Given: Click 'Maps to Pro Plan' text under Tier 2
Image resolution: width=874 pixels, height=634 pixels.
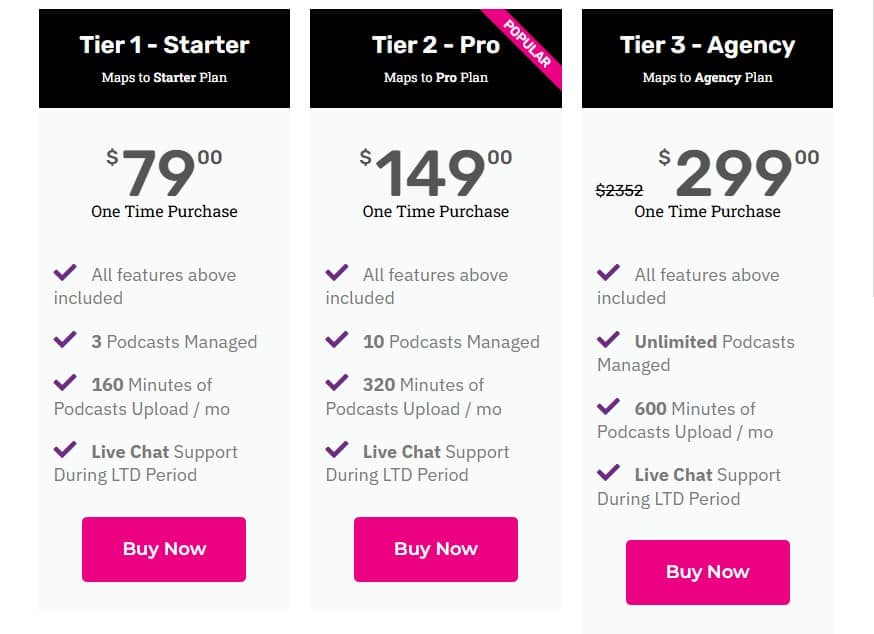Looking at the screenshot, I should (436, 77).
